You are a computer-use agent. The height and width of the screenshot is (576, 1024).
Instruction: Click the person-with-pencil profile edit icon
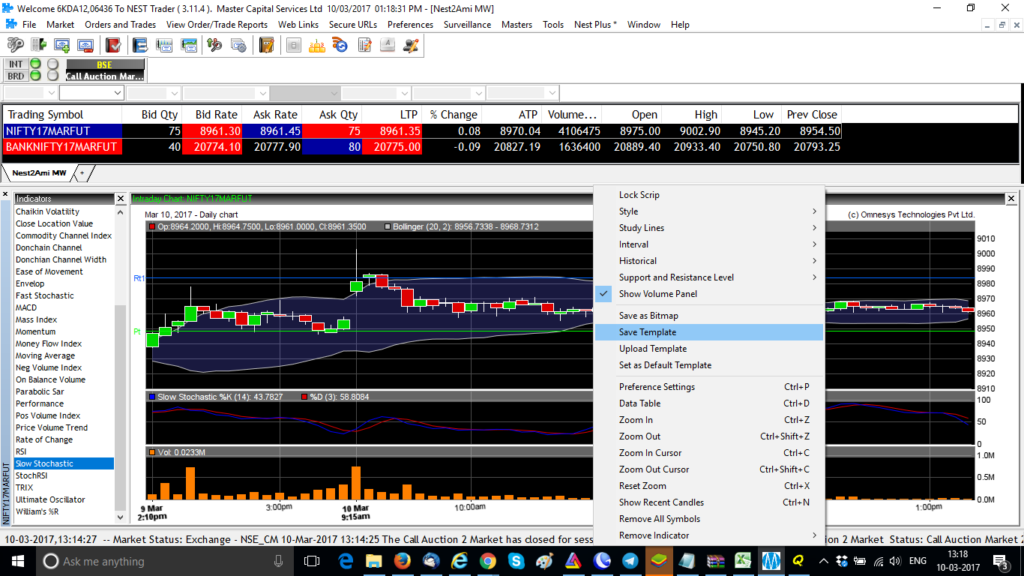409,46
